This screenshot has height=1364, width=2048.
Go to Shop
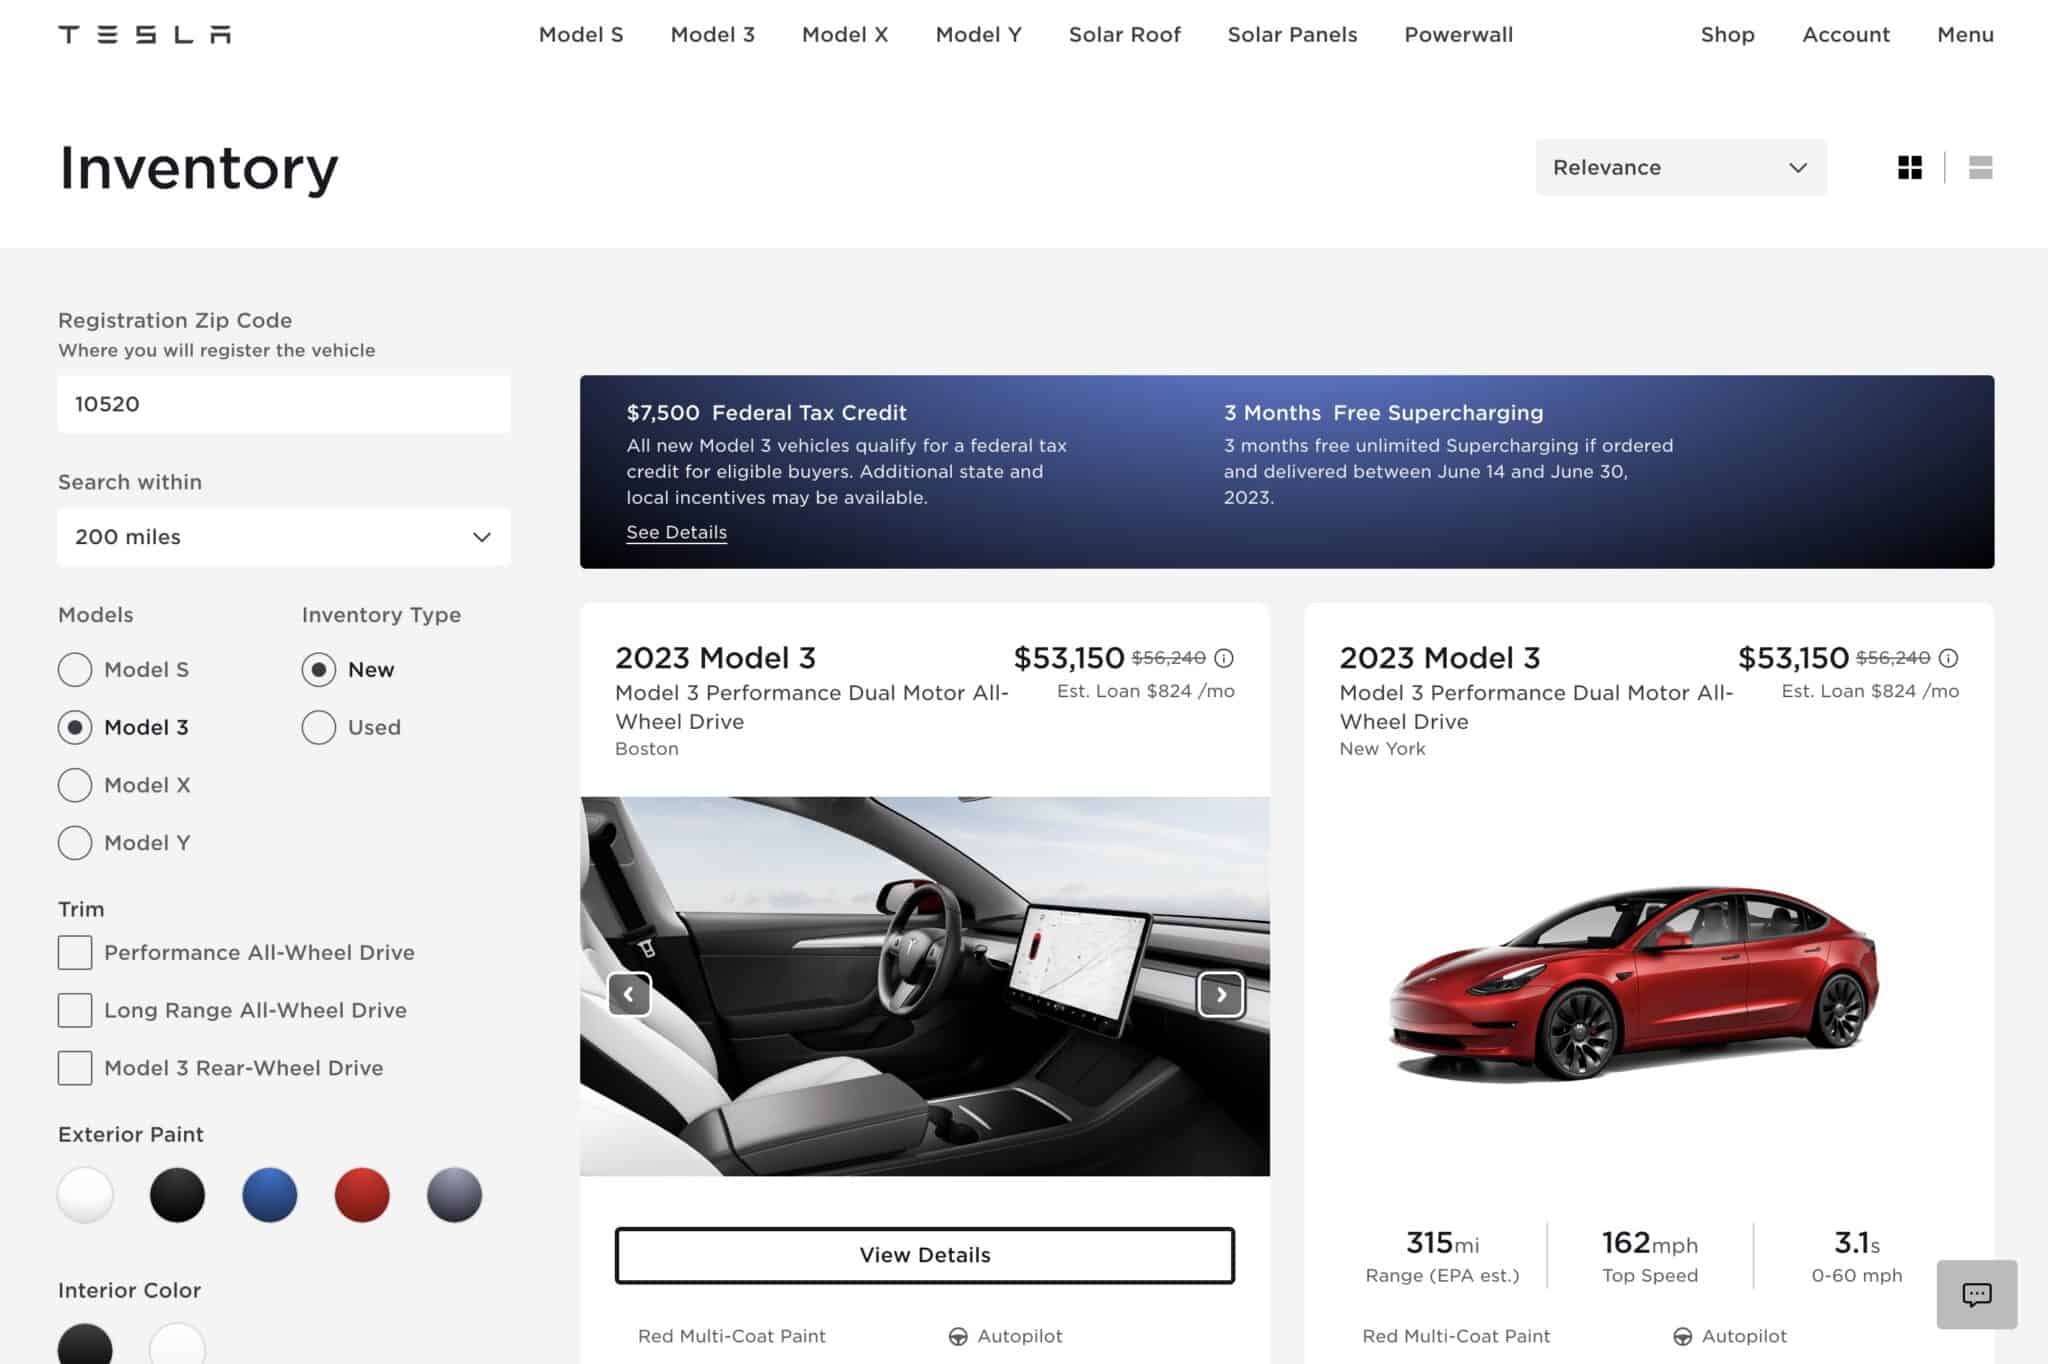[1728, 35]
